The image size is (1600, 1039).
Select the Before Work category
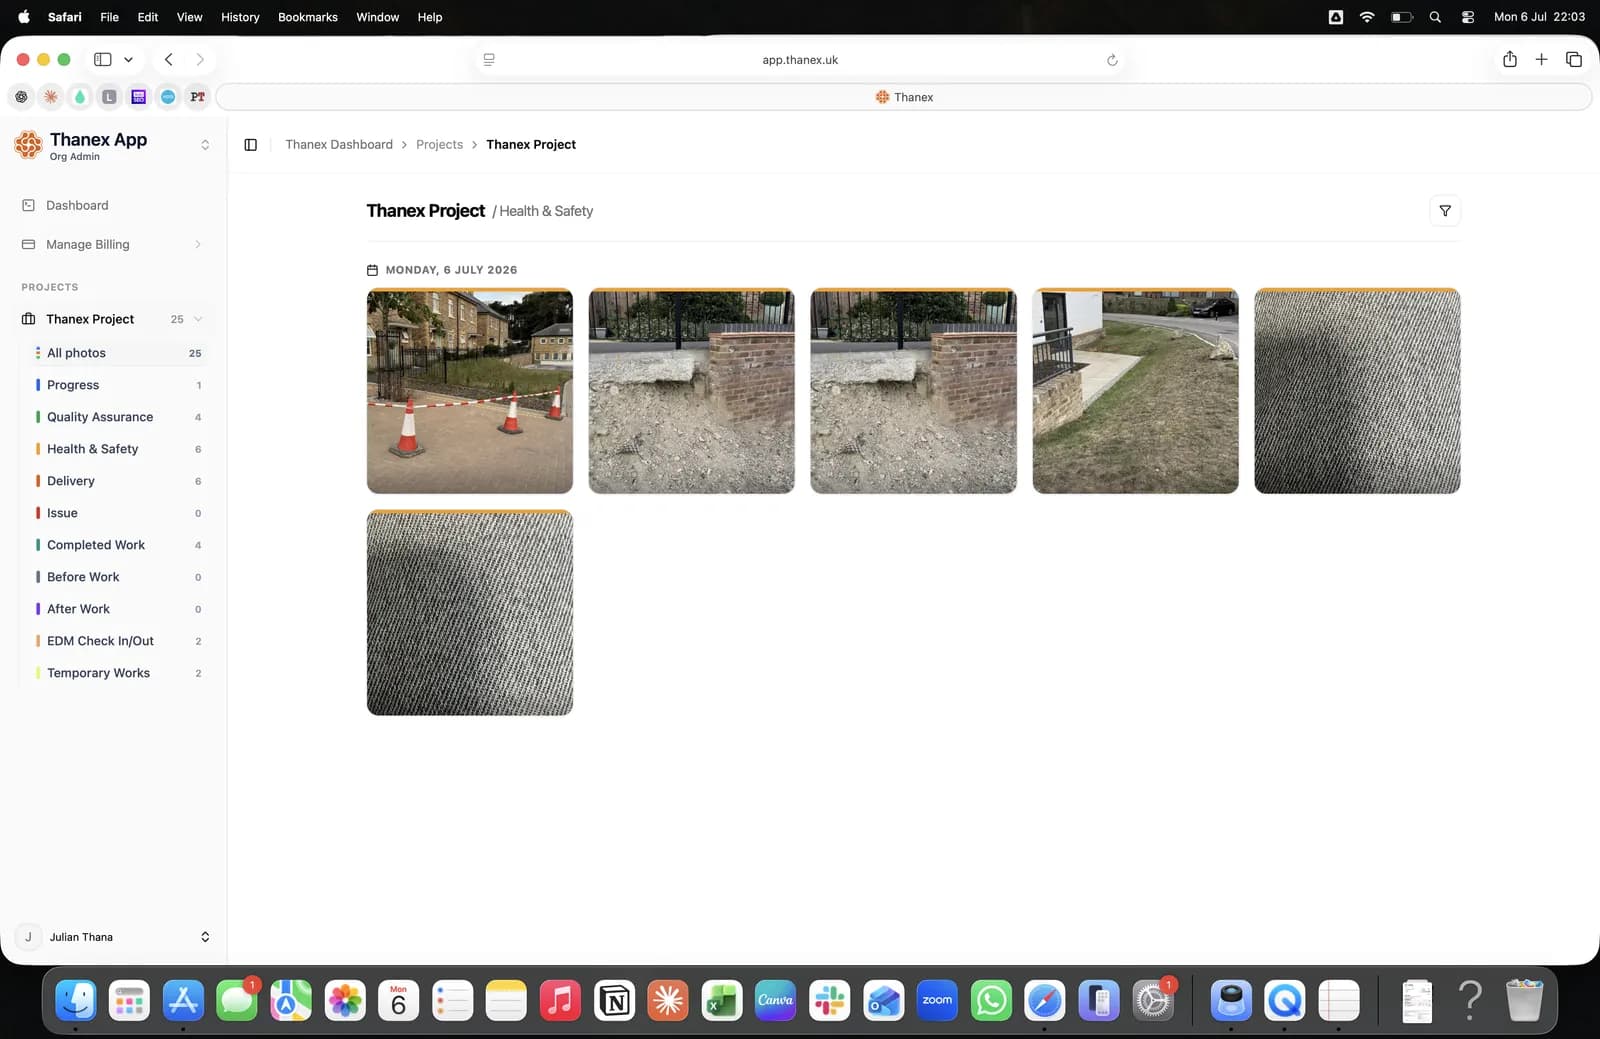click(x=117, y=577)
